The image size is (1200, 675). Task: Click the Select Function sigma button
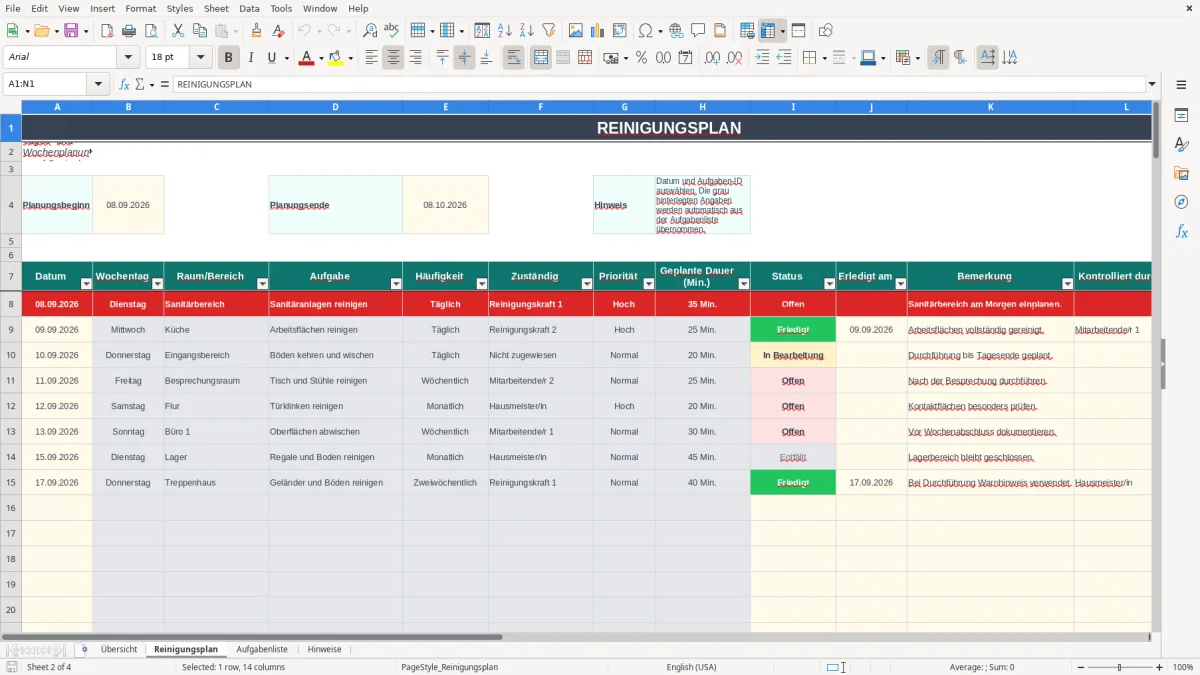coord(140,84)
